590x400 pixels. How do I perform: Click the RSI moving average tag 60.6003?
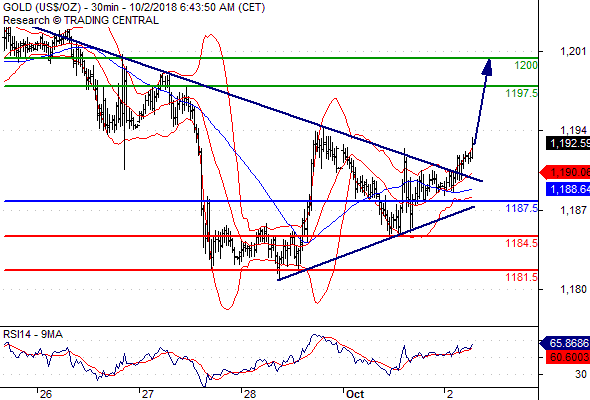pos(568,357)
